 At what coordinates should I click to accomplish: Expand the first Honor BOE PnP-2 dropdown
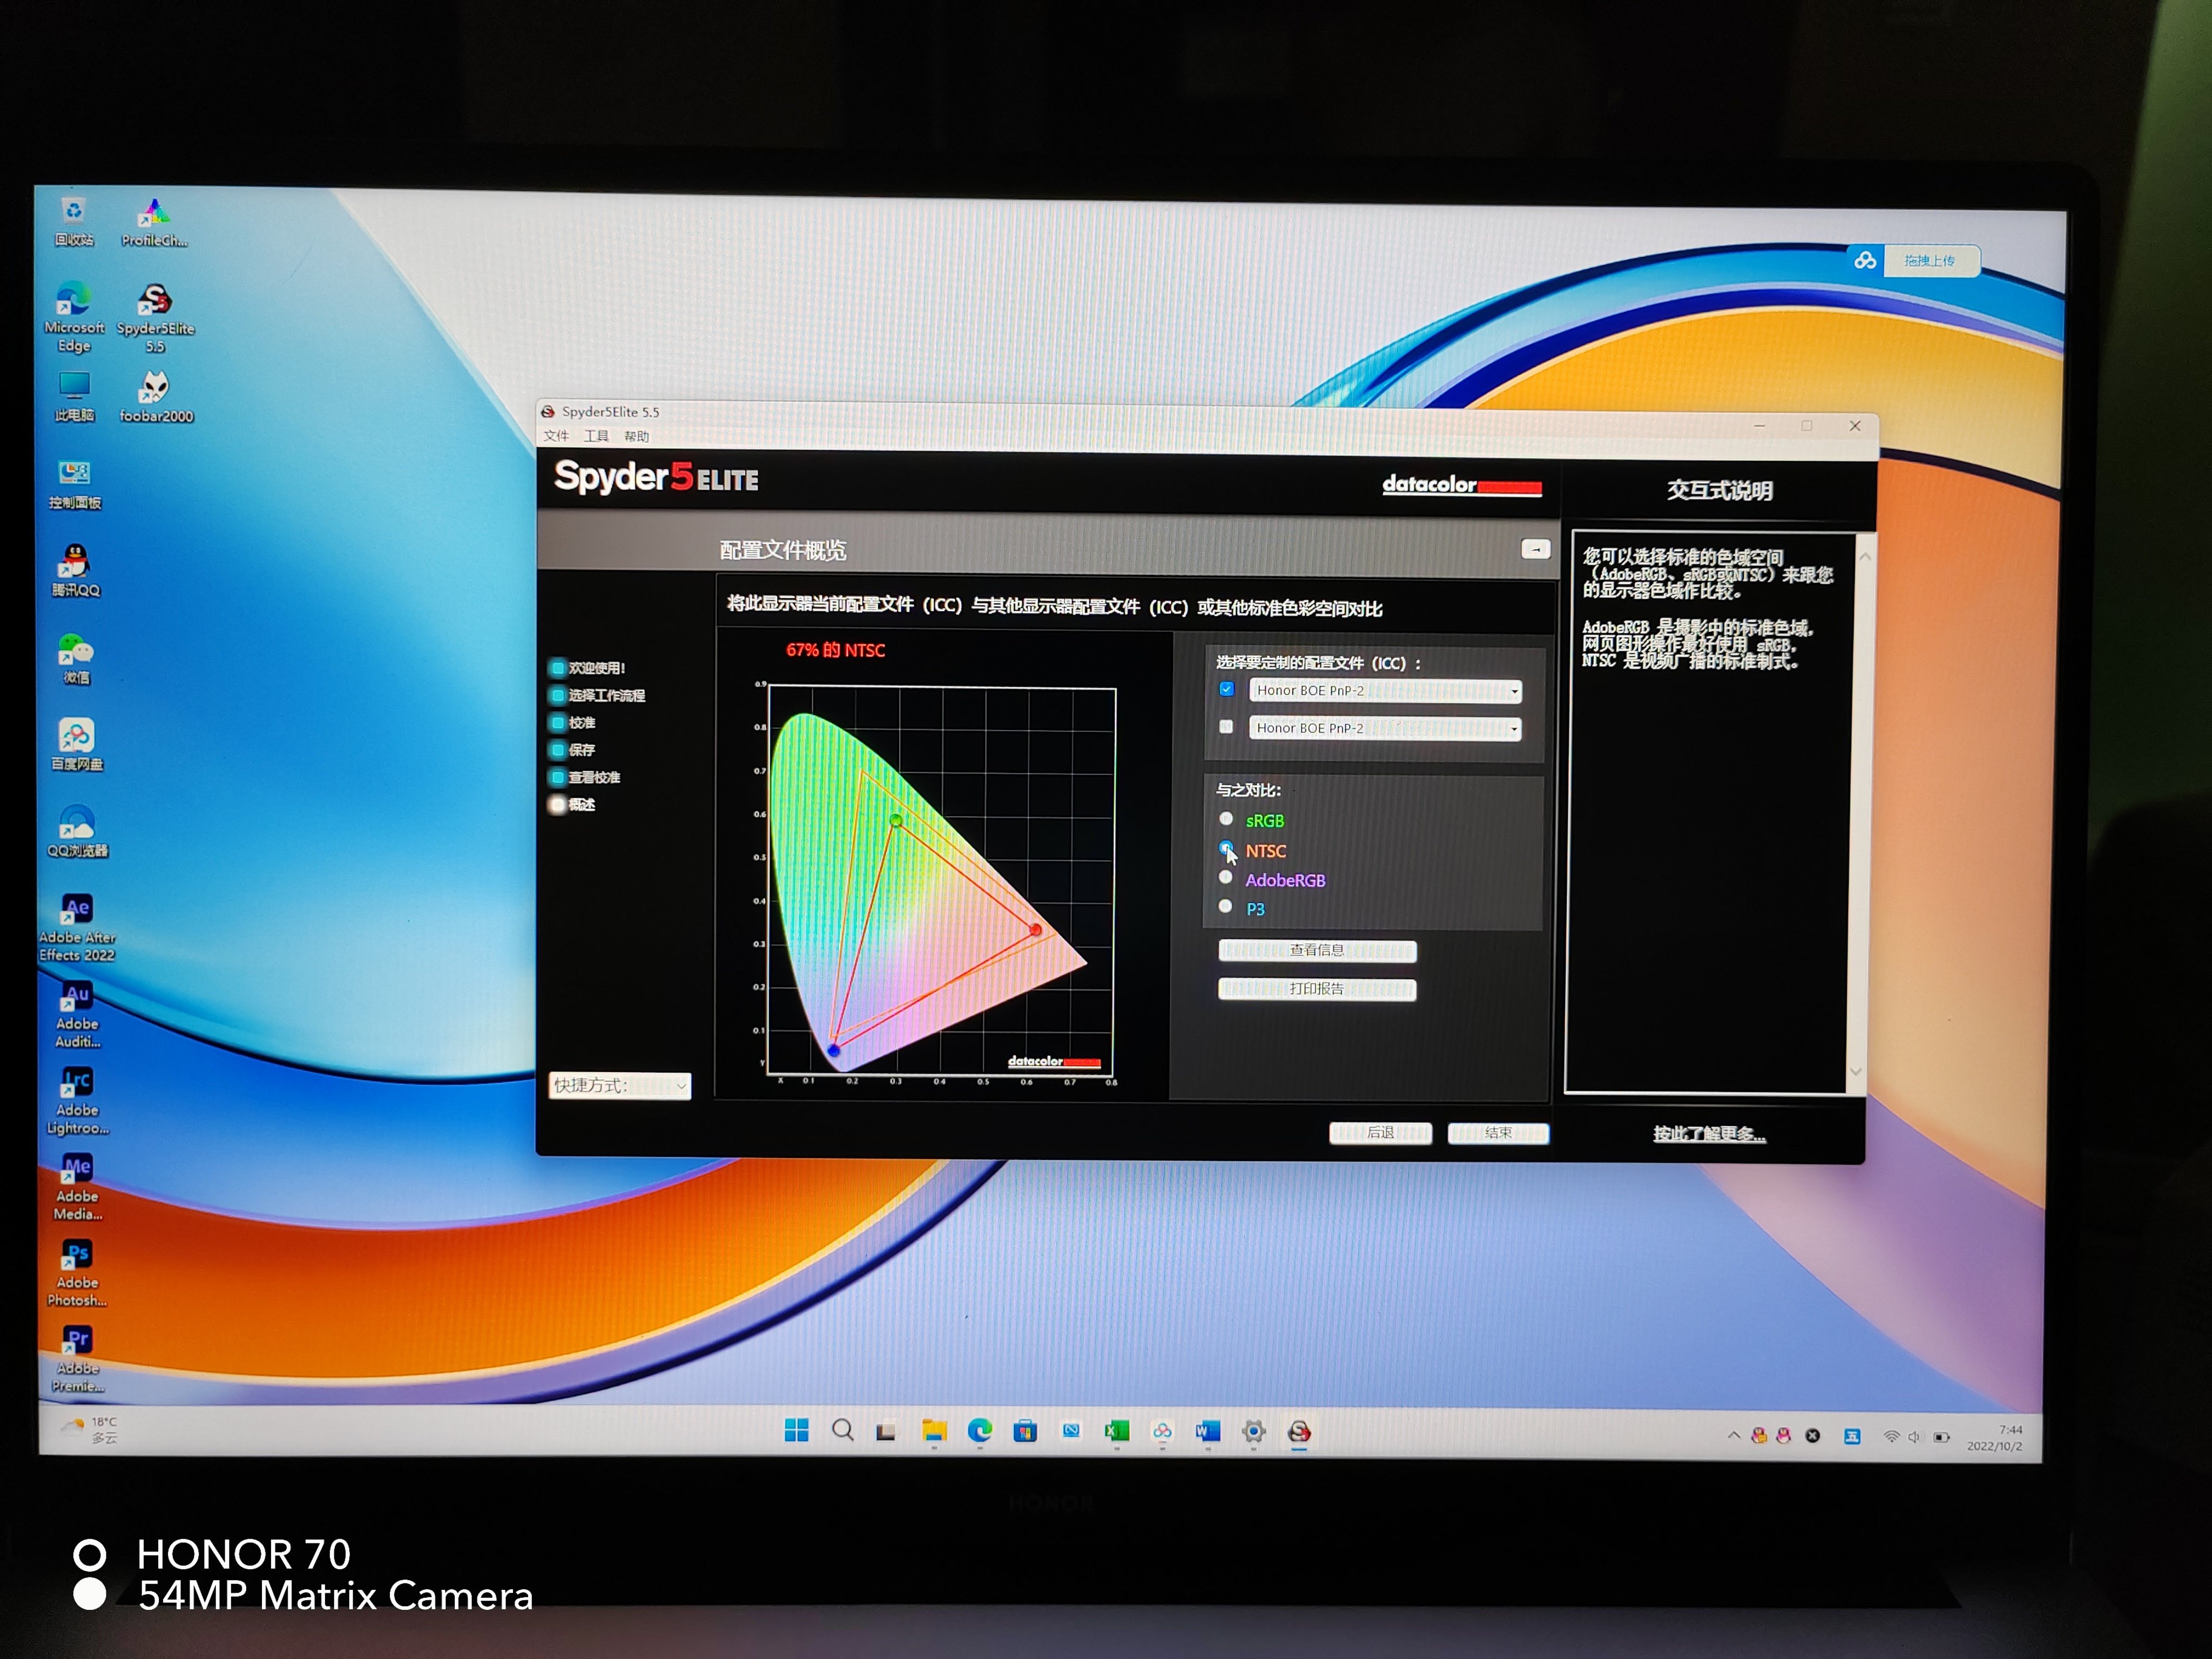[1514, 691]
